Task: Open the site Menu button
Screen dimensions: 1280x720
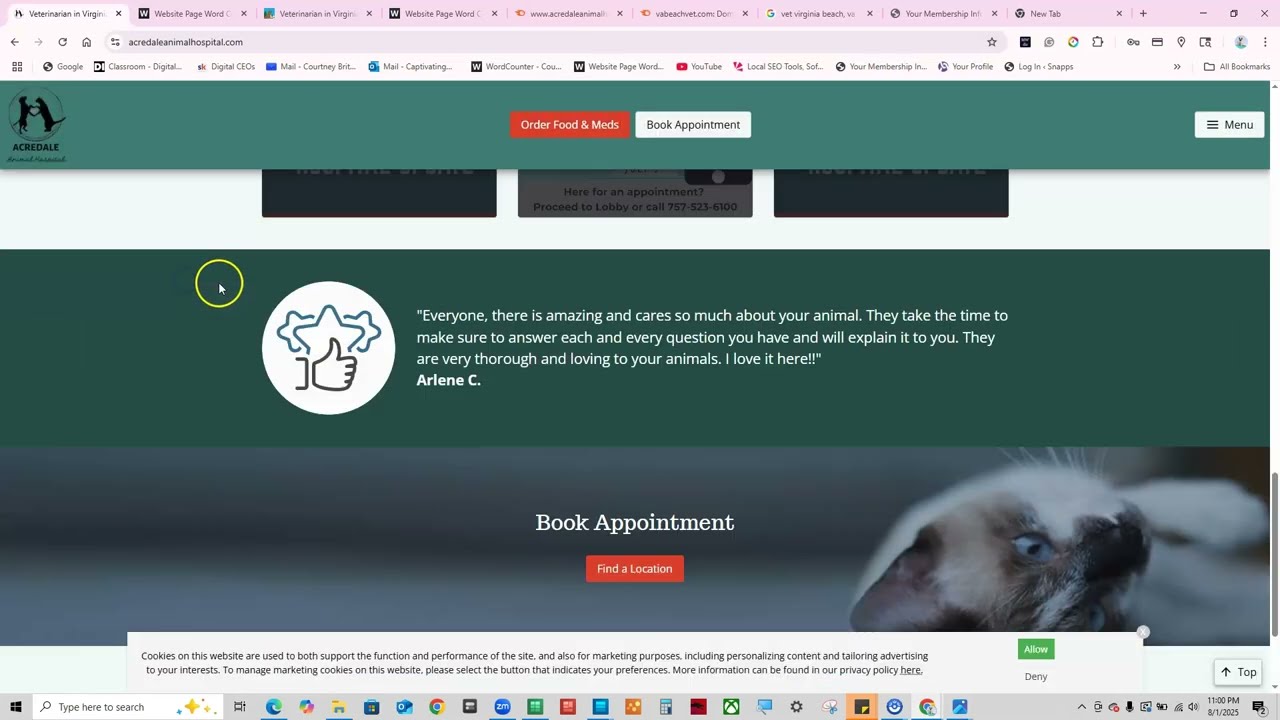Action: (1229, 125)
